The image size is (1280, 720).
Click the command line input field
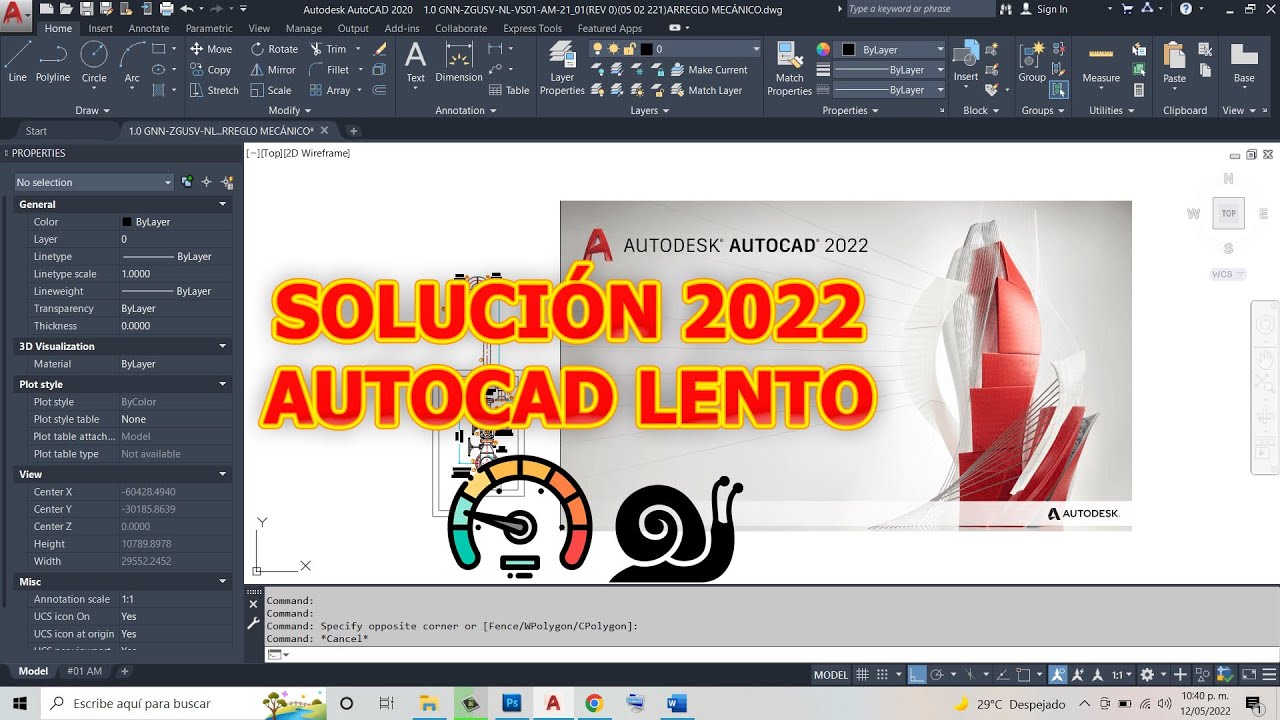[x=770, y=654]
